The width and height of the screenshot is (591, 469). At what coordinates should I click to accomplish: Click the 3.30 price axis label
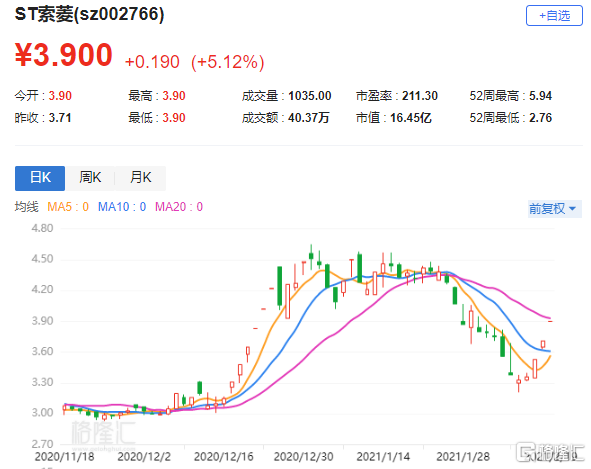tap(42, 382)
